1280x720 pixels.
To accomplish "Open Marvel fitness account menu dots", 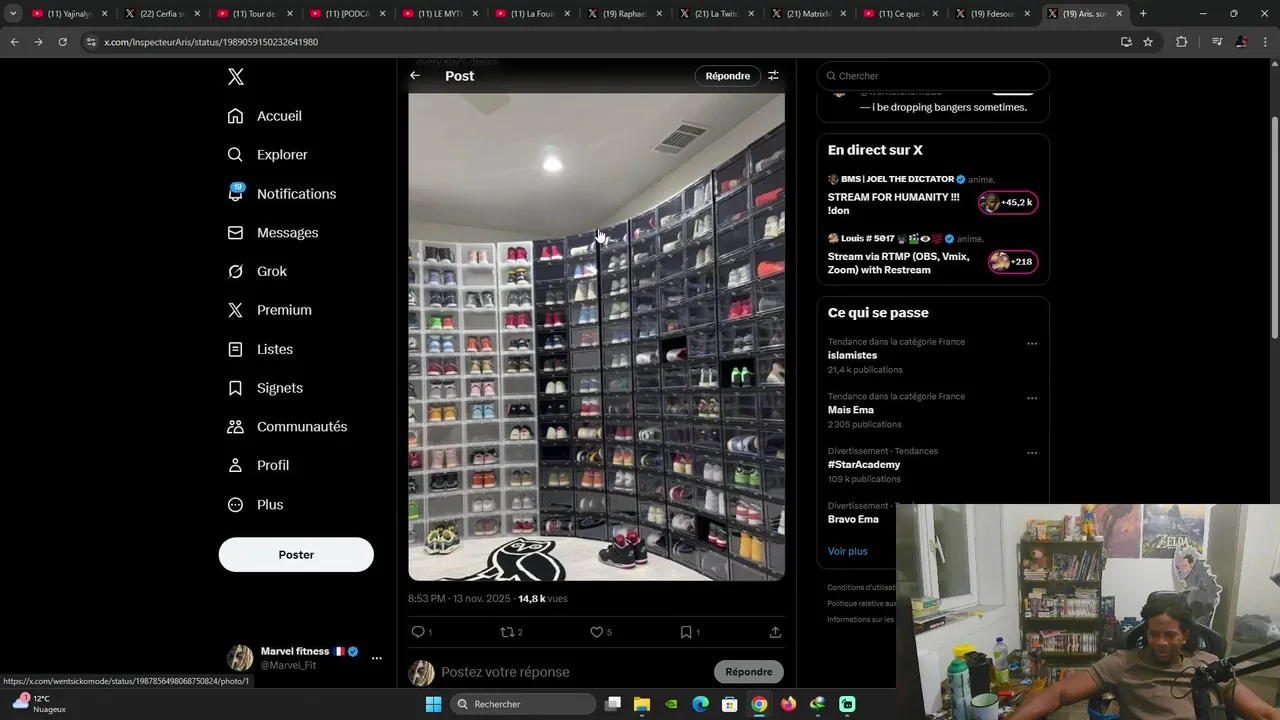I will (x=376, y=658).
